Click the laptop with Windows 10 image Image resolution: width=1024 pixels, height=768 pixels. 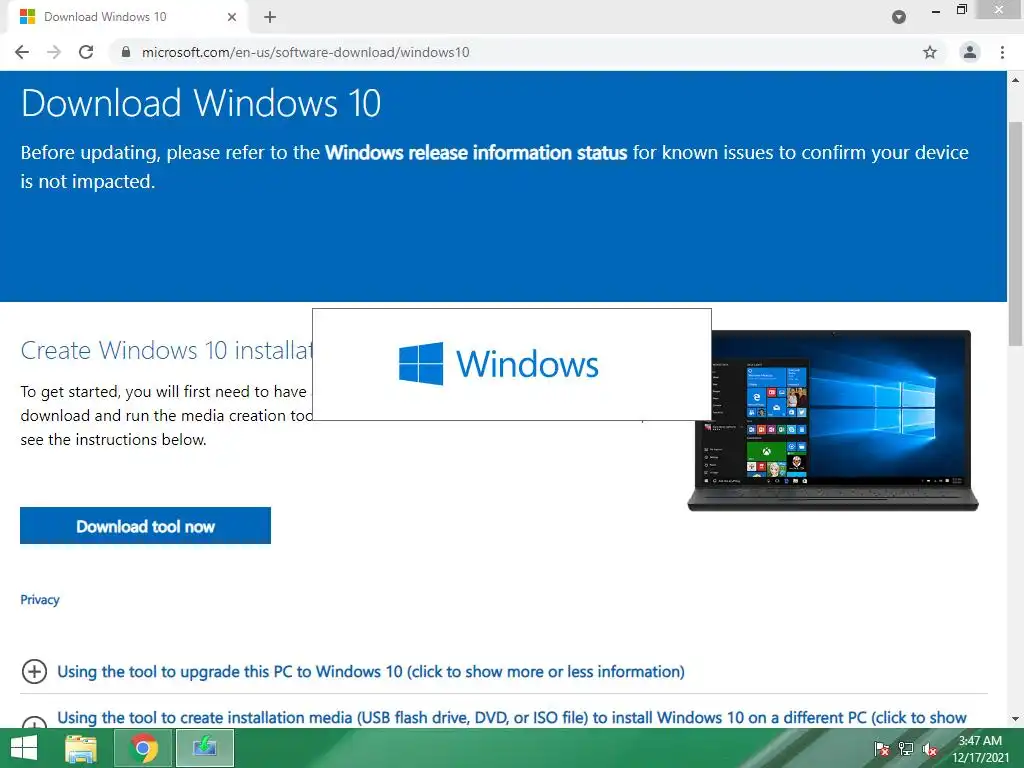click(x=833, y=421)
